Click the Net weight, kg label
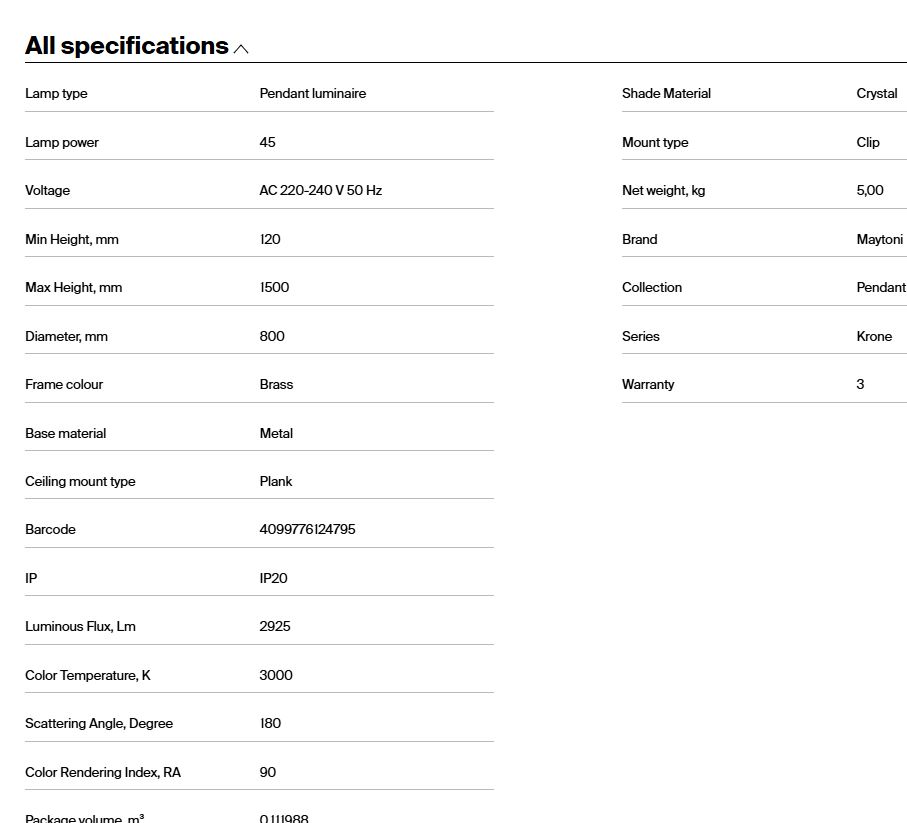The height and width of the screenshot is (823, 907). point(663,191)
